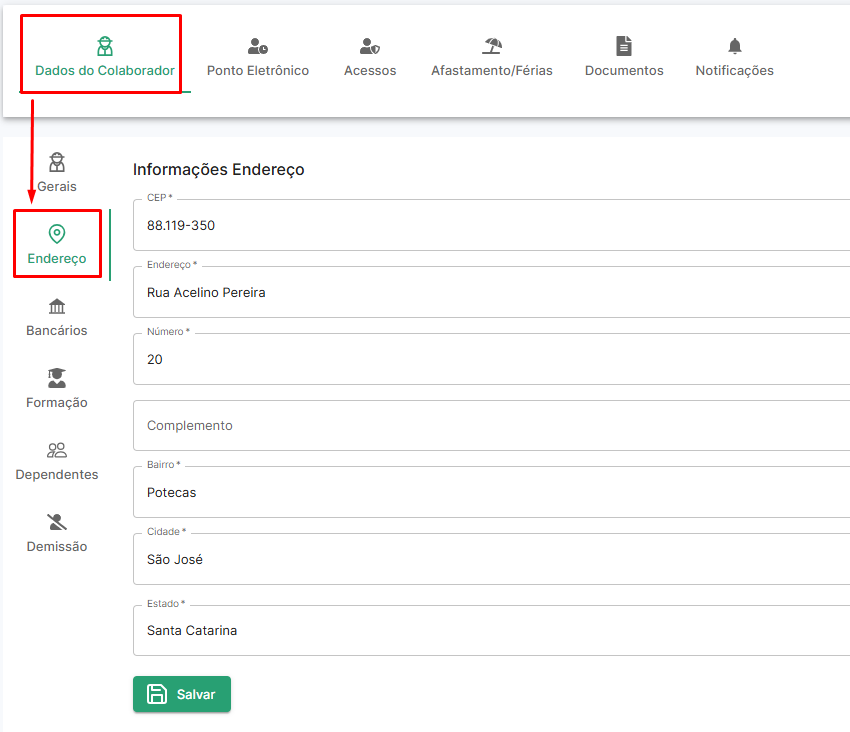
Task: Focus the CEP input field
Action: (x=492, y=225)
